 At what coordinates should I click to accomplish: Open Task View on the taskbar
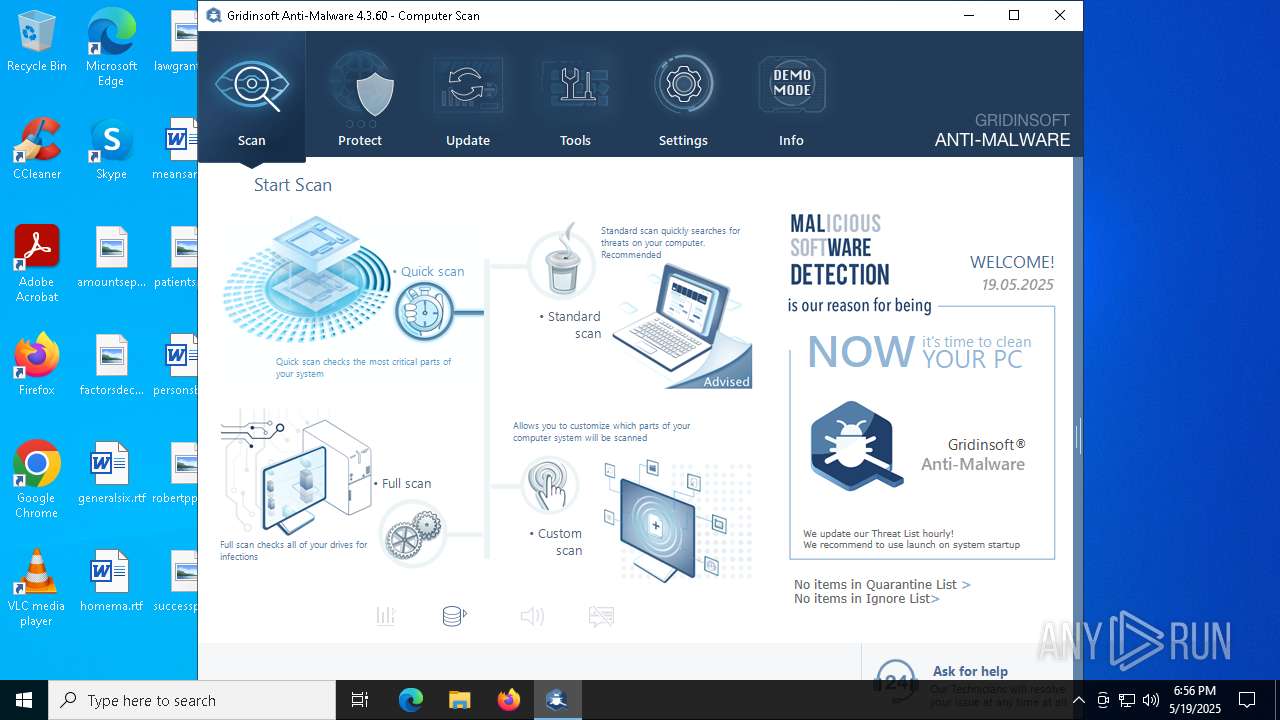point(360,700)
